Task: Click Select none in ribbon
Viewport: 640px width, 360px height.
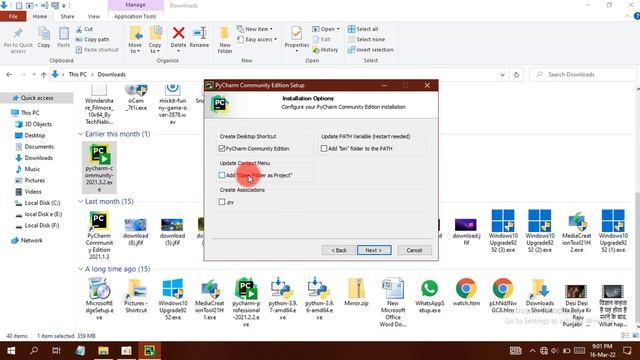Action: click(x=367, y=40)
